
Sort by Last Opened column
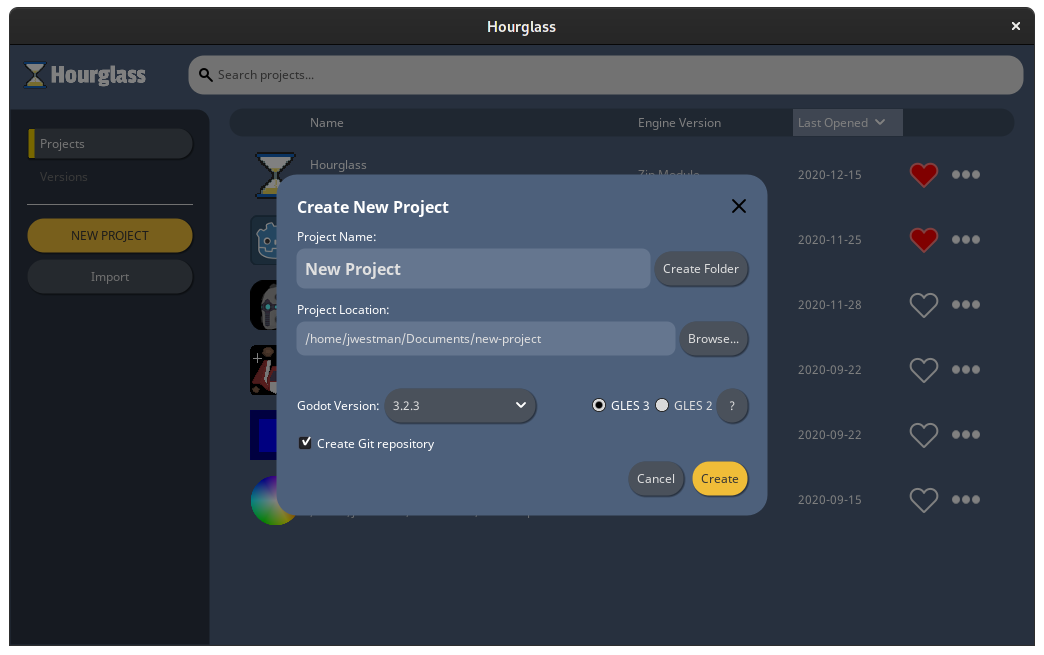tap(847, 122)
